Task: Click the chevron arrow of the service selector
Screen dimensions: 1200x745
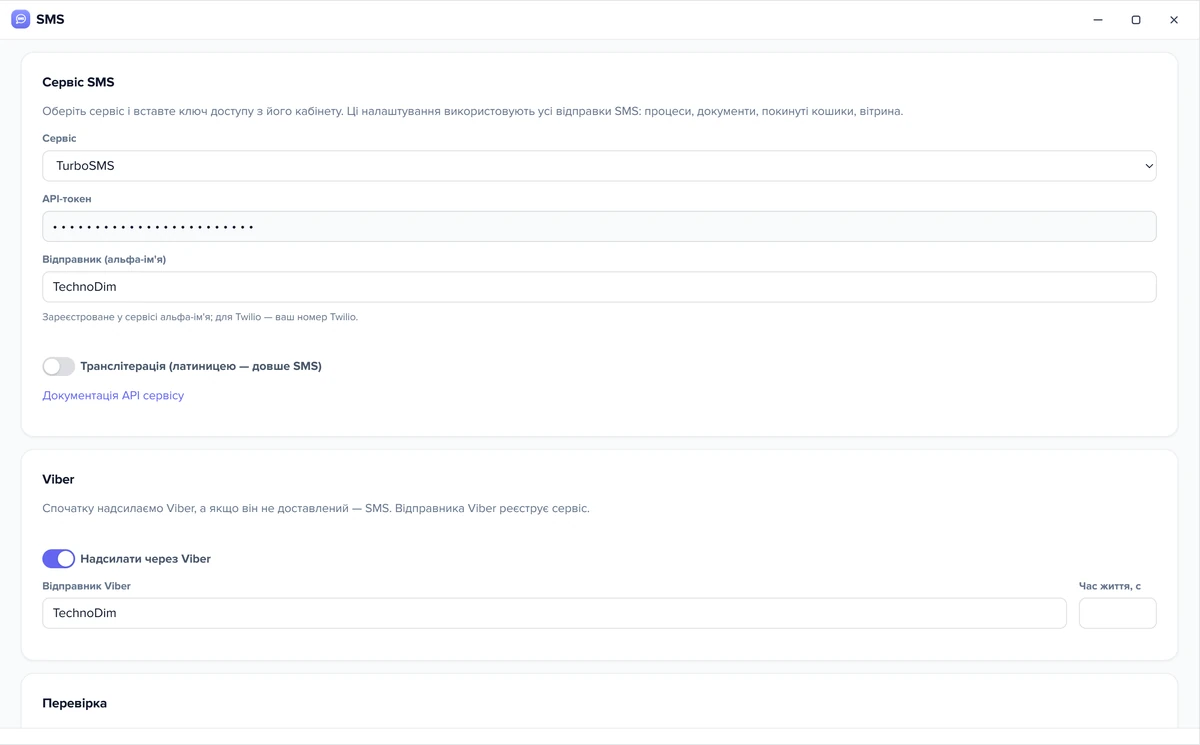Action: [1149, 166]
